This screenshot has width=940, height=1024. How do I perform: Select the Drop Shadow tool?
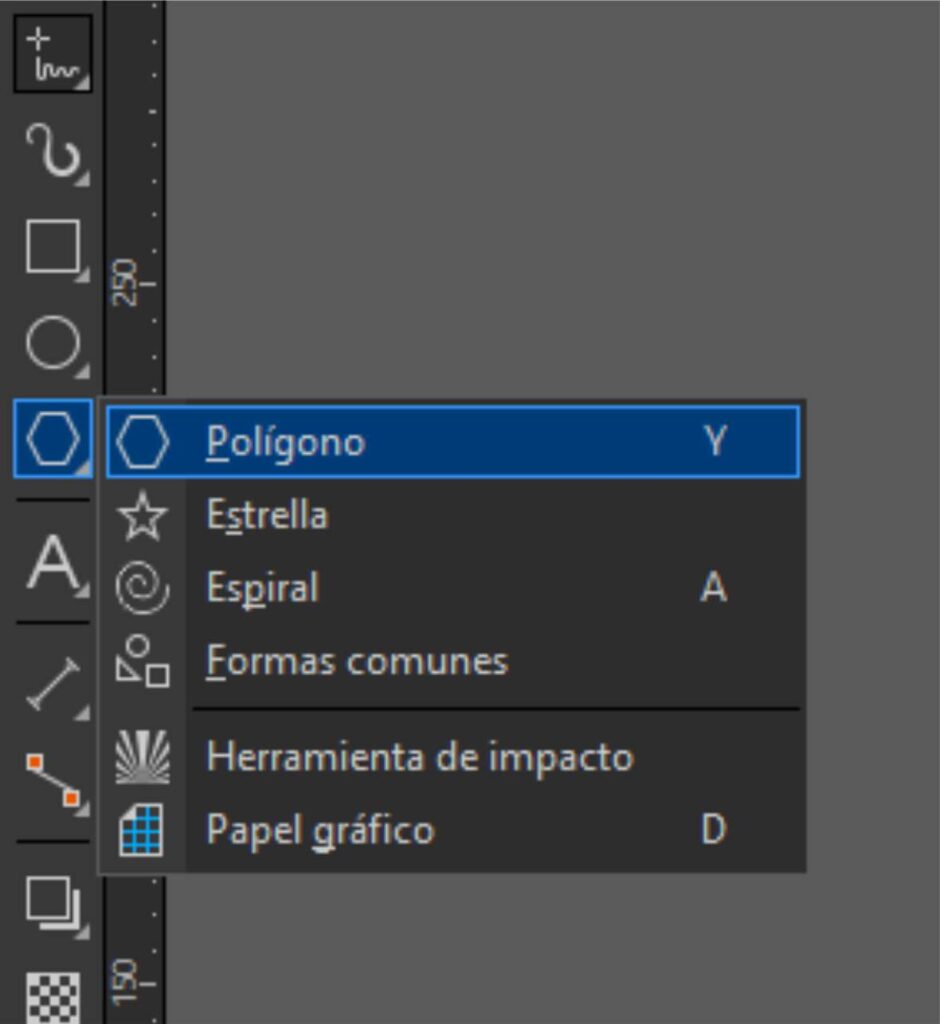52,902
